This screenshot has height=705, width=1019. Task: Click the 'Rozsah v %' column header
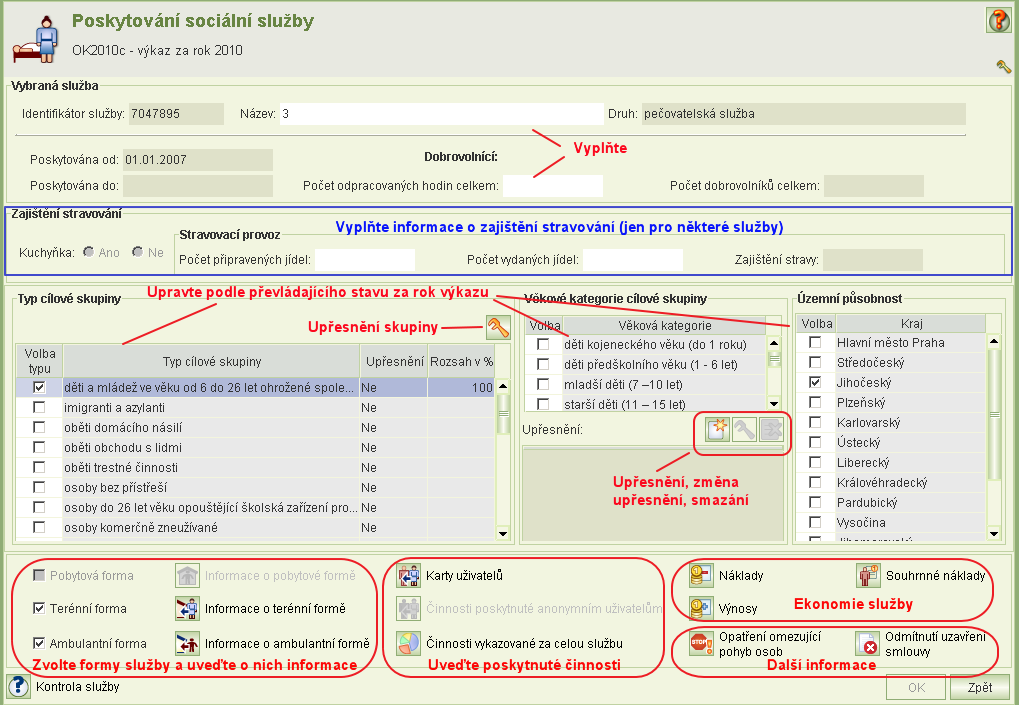(461, 361)
